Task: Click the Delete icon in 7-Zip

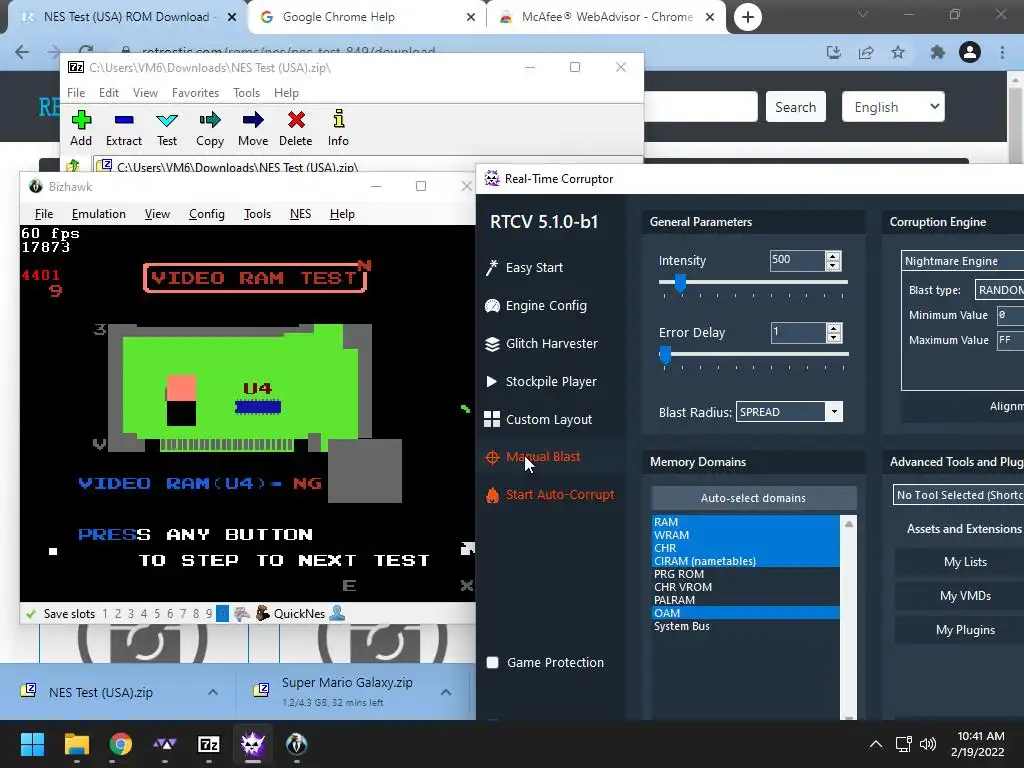Action: 296,120
